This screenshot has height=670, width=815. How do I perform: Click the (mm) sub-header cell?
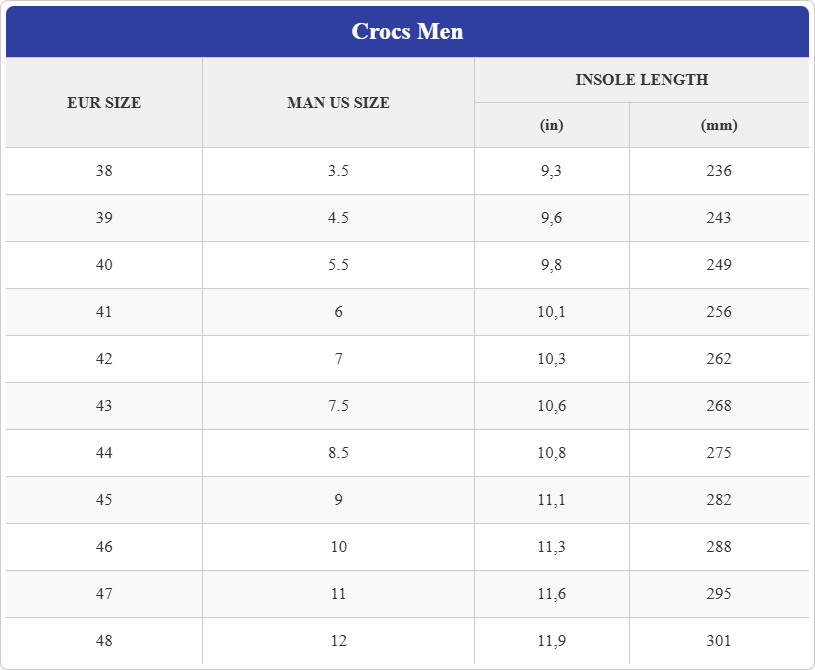pos(719,125)
